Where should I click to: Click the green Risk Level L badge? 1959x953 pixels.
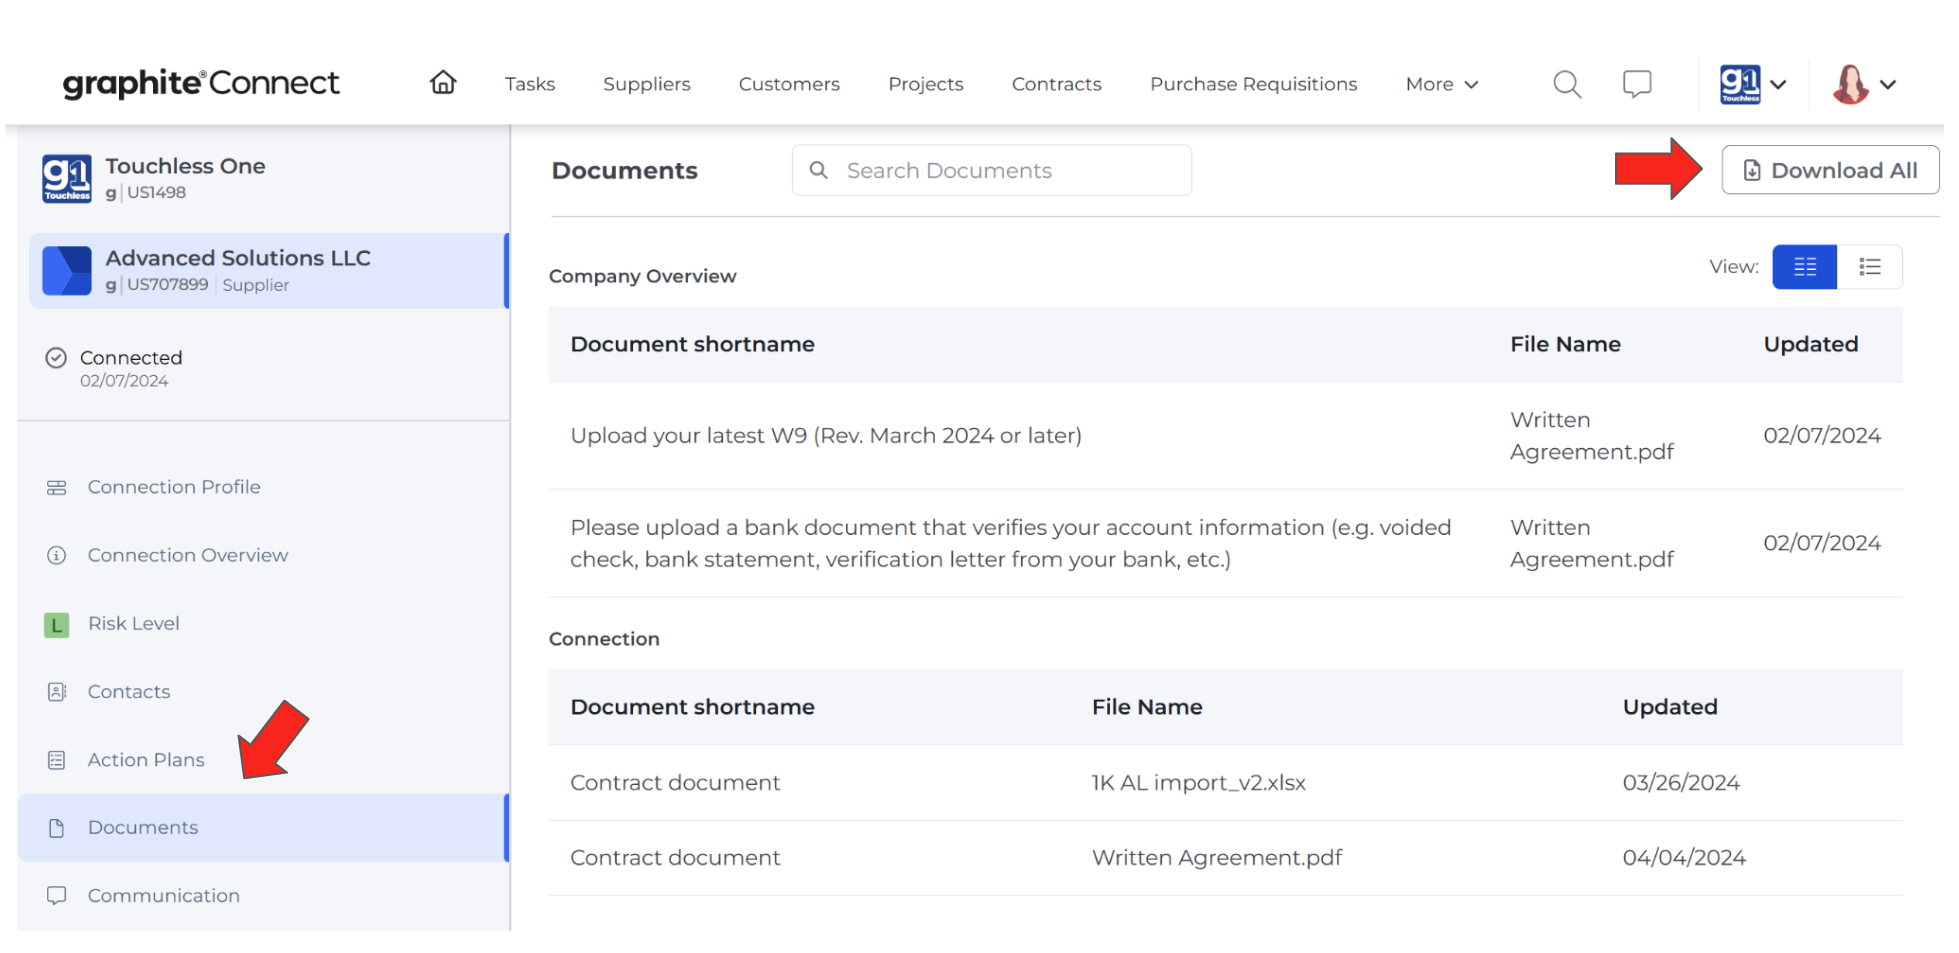click(x=57, y=625)
